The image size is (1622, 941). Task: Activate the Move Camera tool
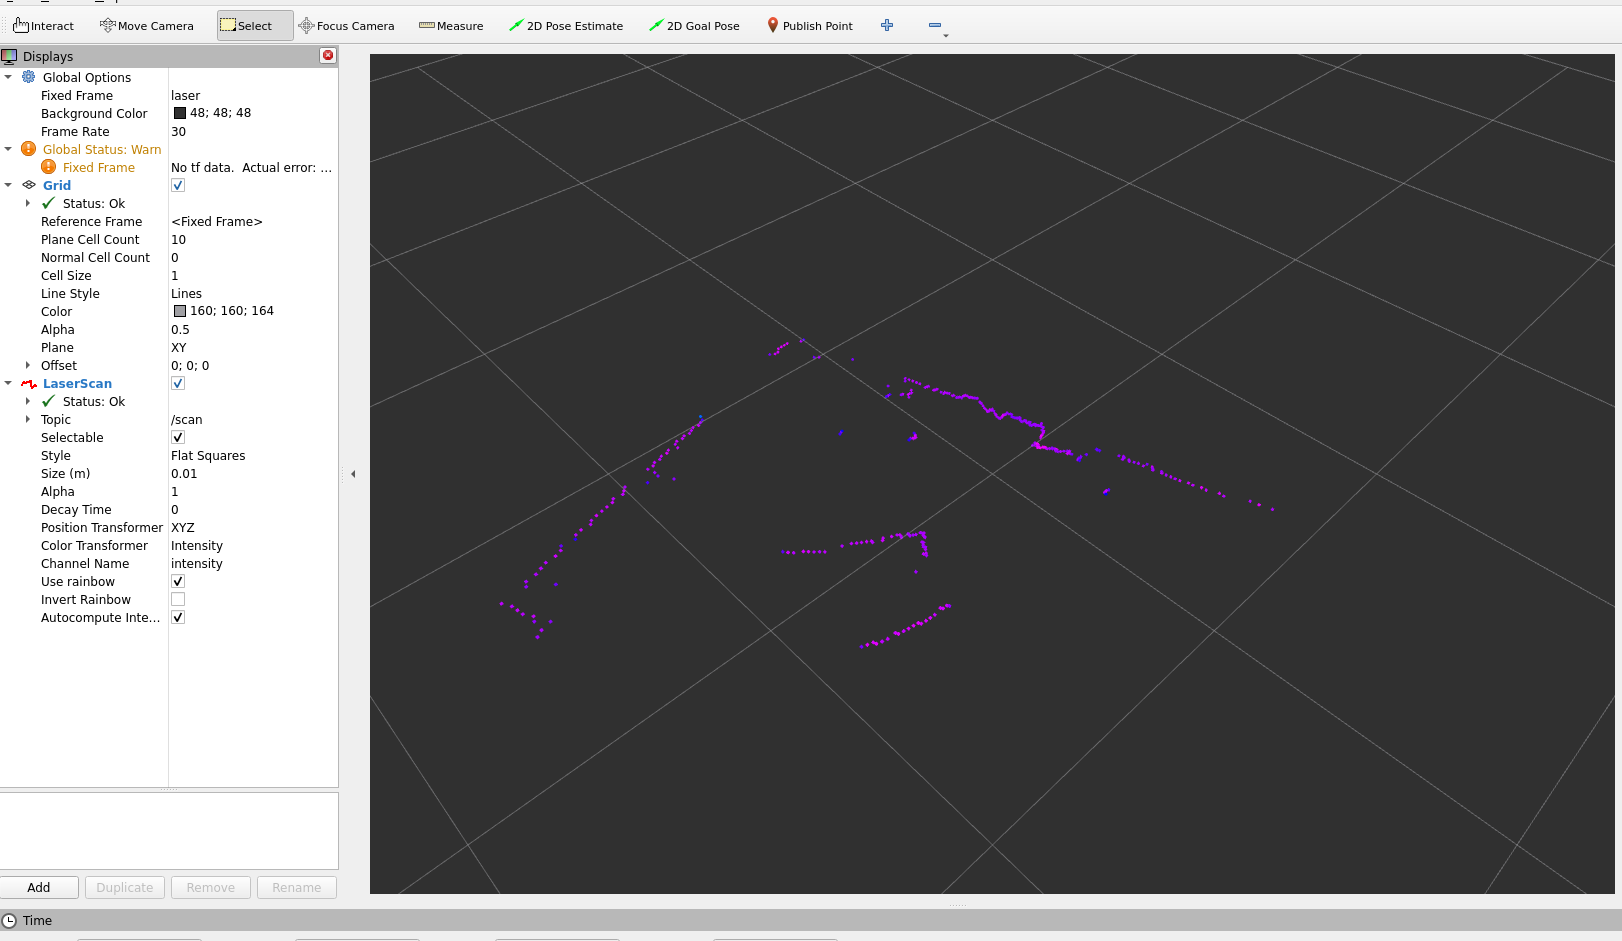pos(146,25)
